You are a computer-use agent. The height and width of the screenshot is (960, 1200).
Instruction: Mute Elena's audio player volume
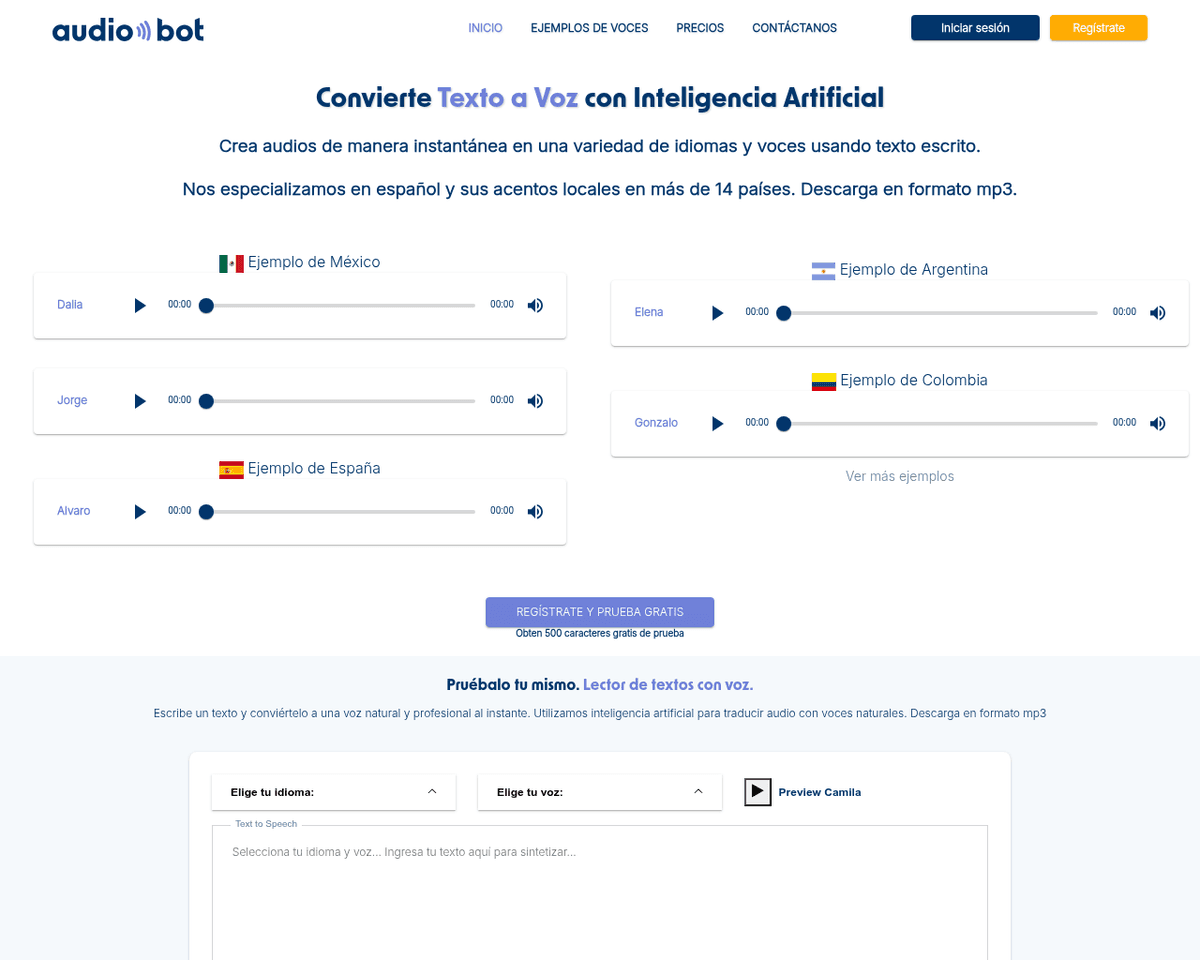1157,313
